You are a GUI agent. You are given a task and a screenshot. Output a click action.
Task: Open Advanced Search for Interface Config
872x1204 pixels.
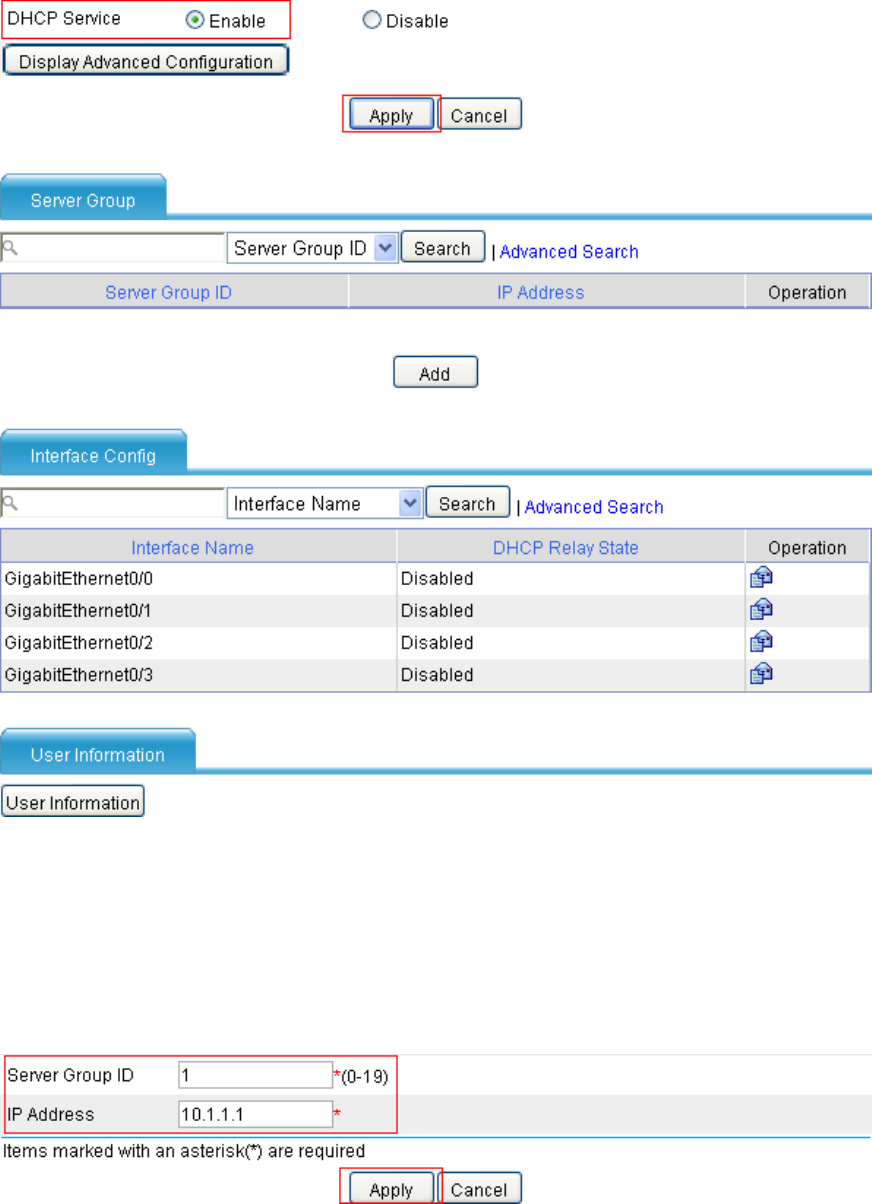pos(594,507)
